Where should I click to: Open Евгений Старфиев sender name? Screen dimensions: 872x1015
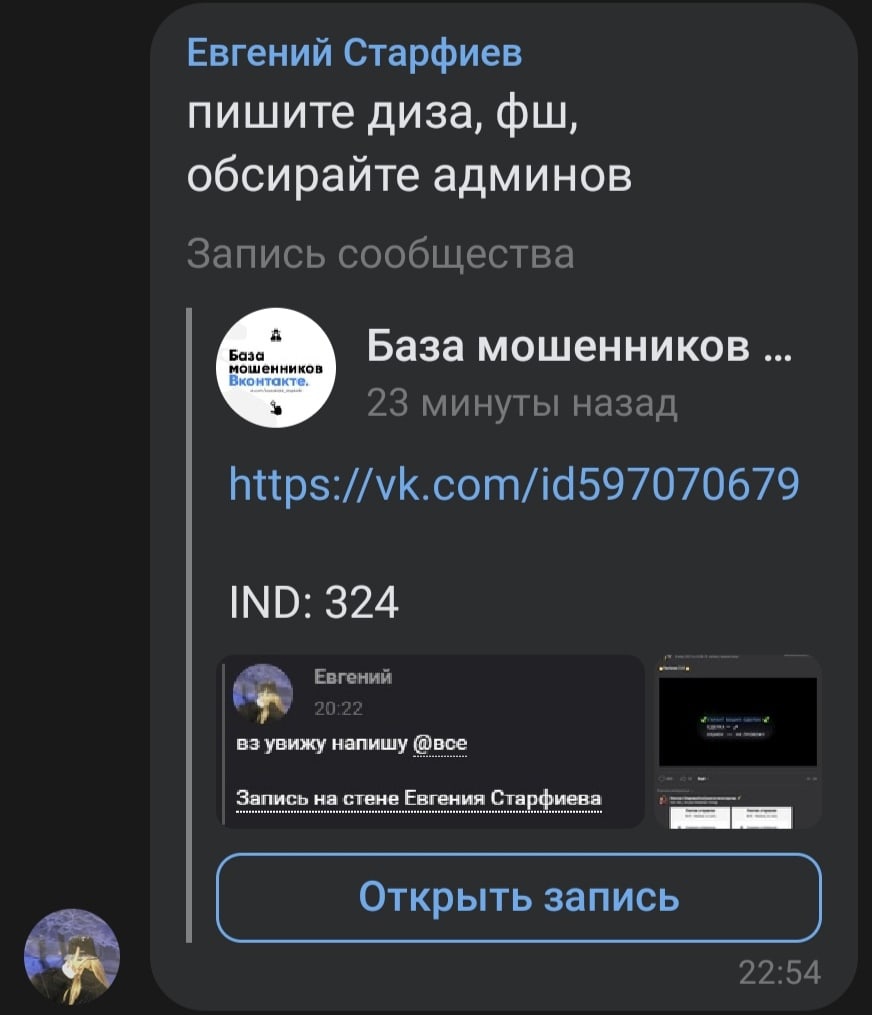tap(354, 52)
